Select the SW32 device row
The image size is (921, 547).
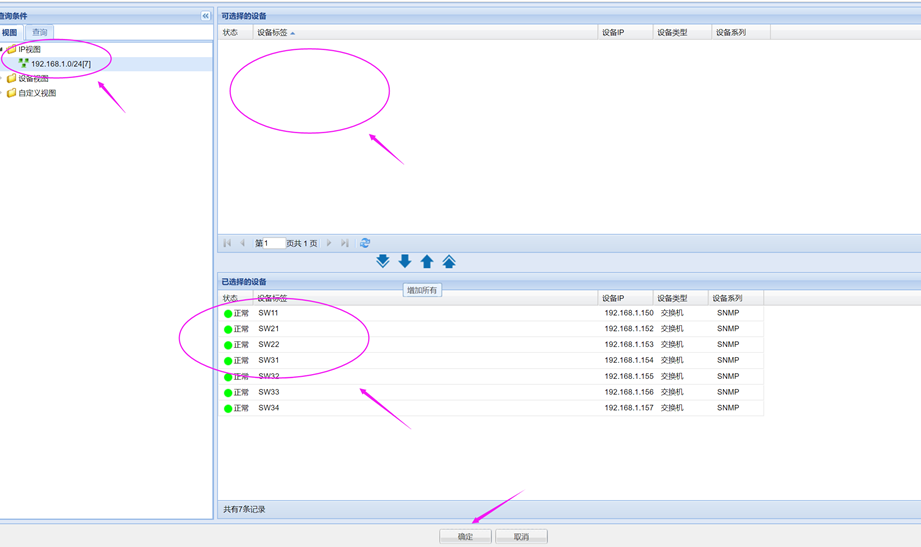491,377
